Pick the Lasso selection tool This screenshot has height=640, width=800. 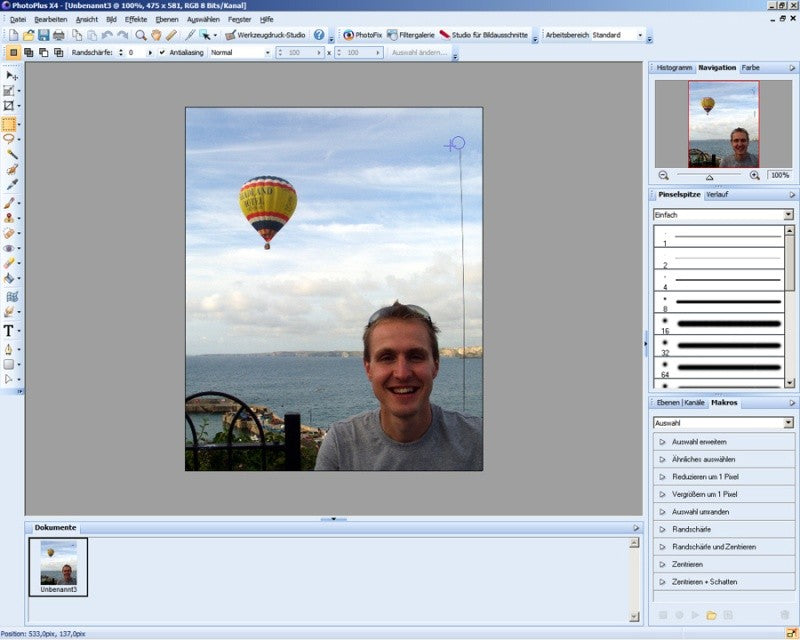point(9,139)
